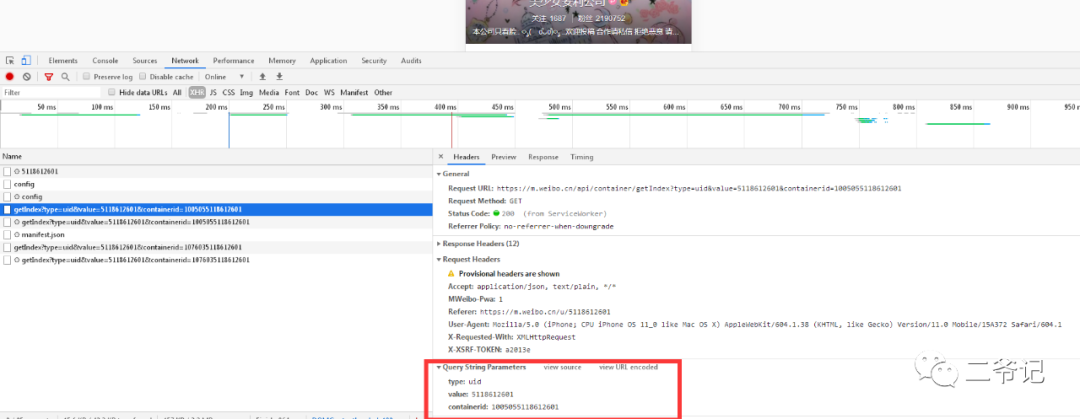
Task: Select the Network tab
Action: point(185,61)
